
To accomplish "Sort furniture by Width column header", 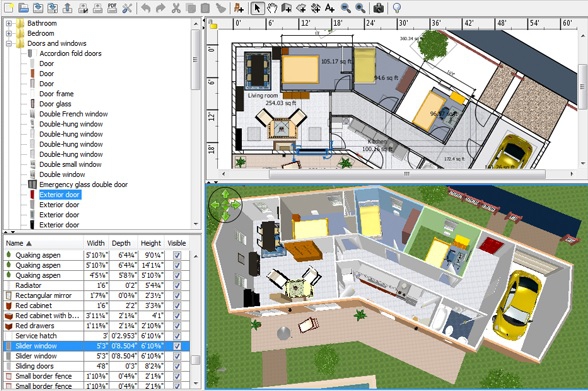I will 96,243.
